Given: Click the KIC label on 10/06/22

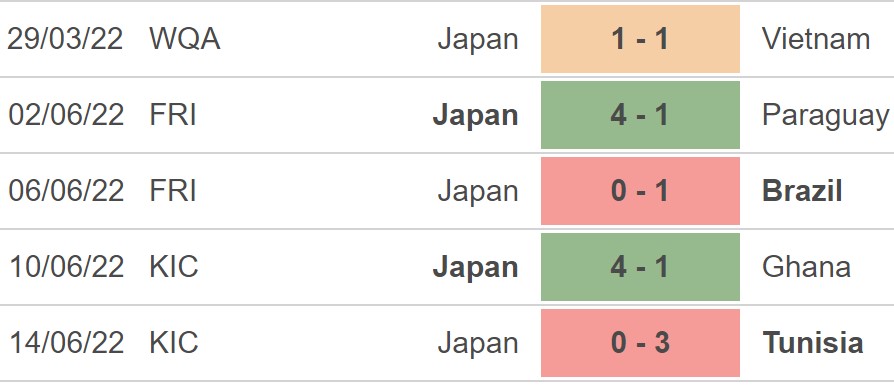Looking at the screenshot, I should [174, 266].
